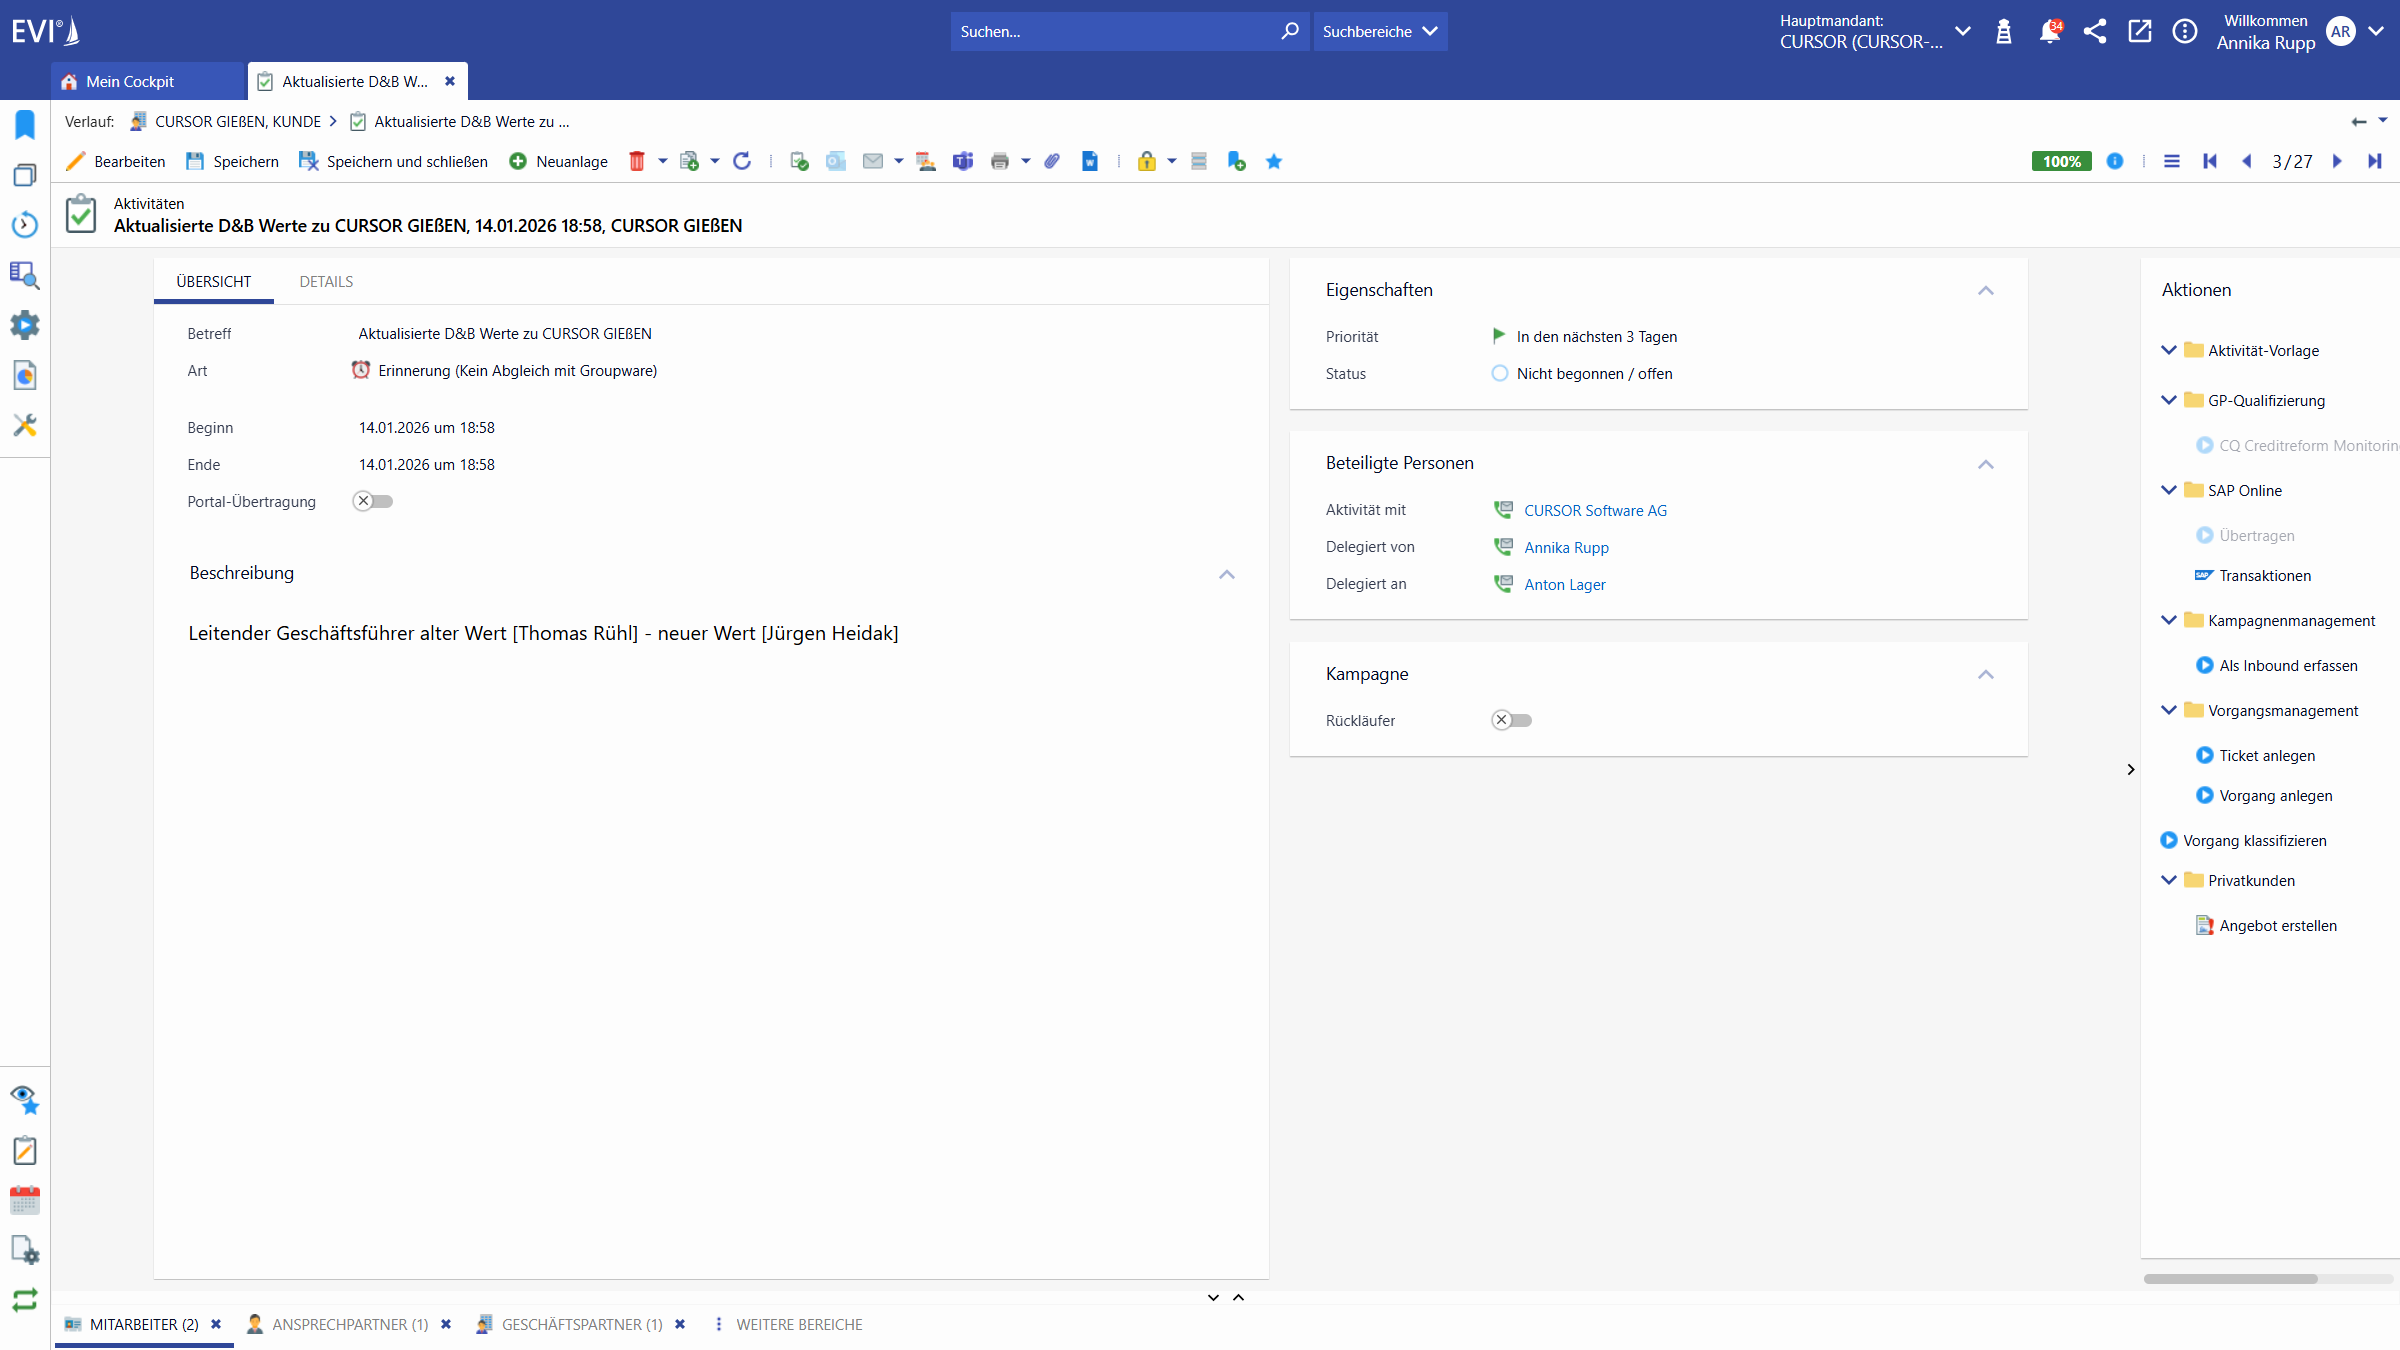
Task: Enable the Rückläufer toggle under Kampagne
Action: 1511,719
